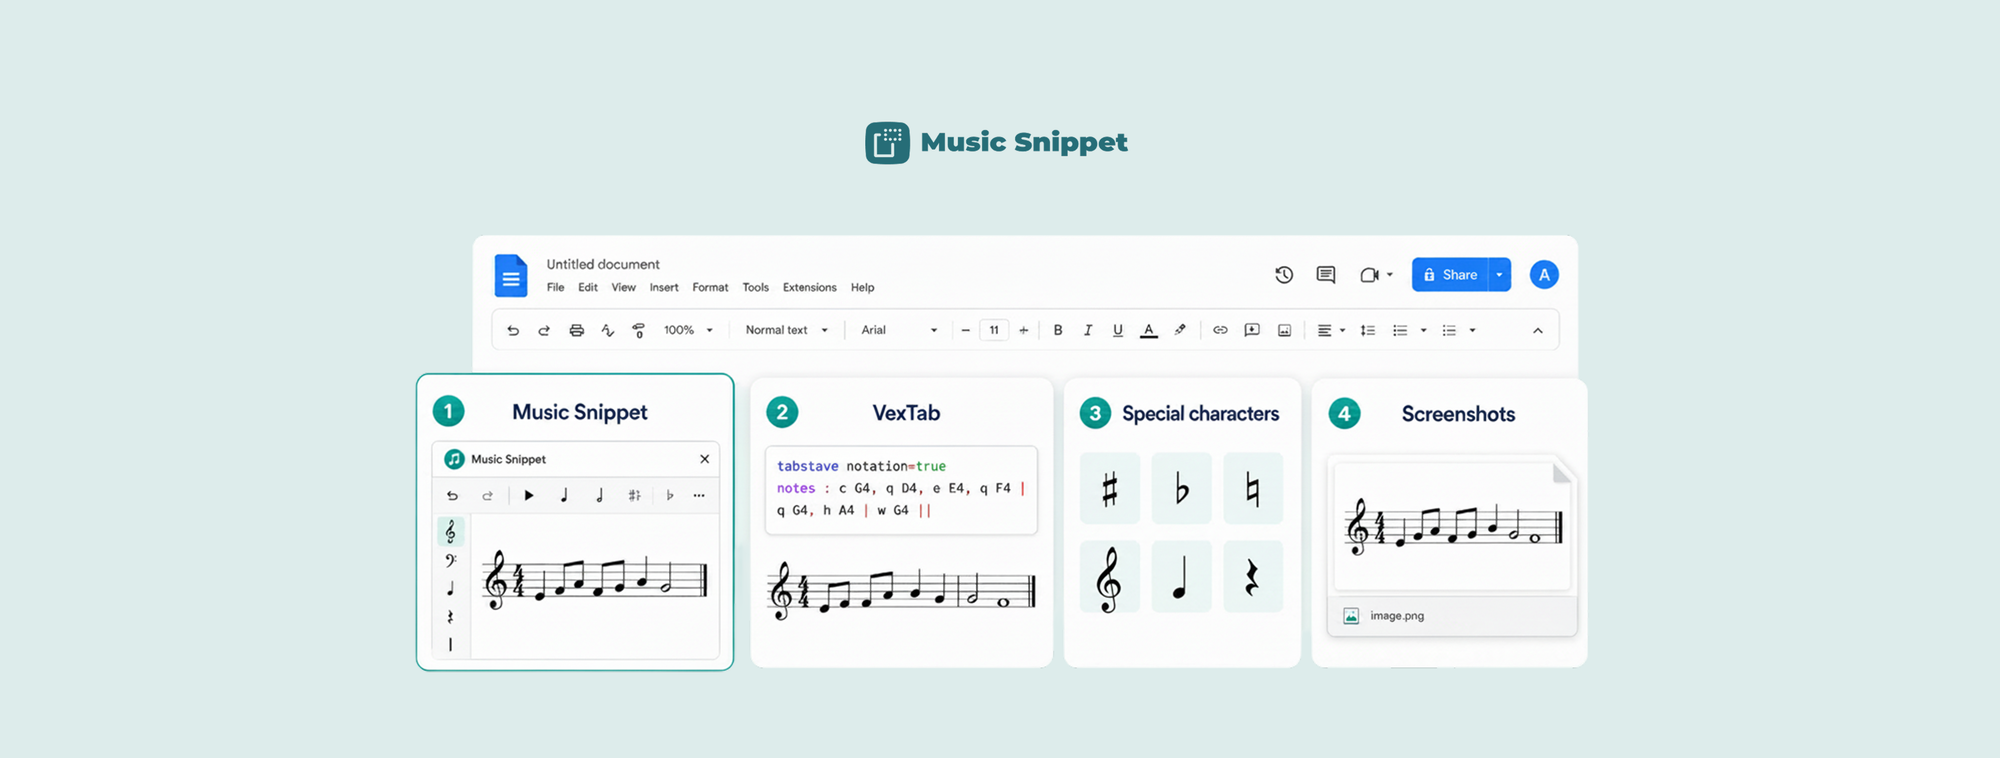Open the Normal text style dropdown
Screen dimensions: 2000x758
pyautogui.click(x=787, y=330)
